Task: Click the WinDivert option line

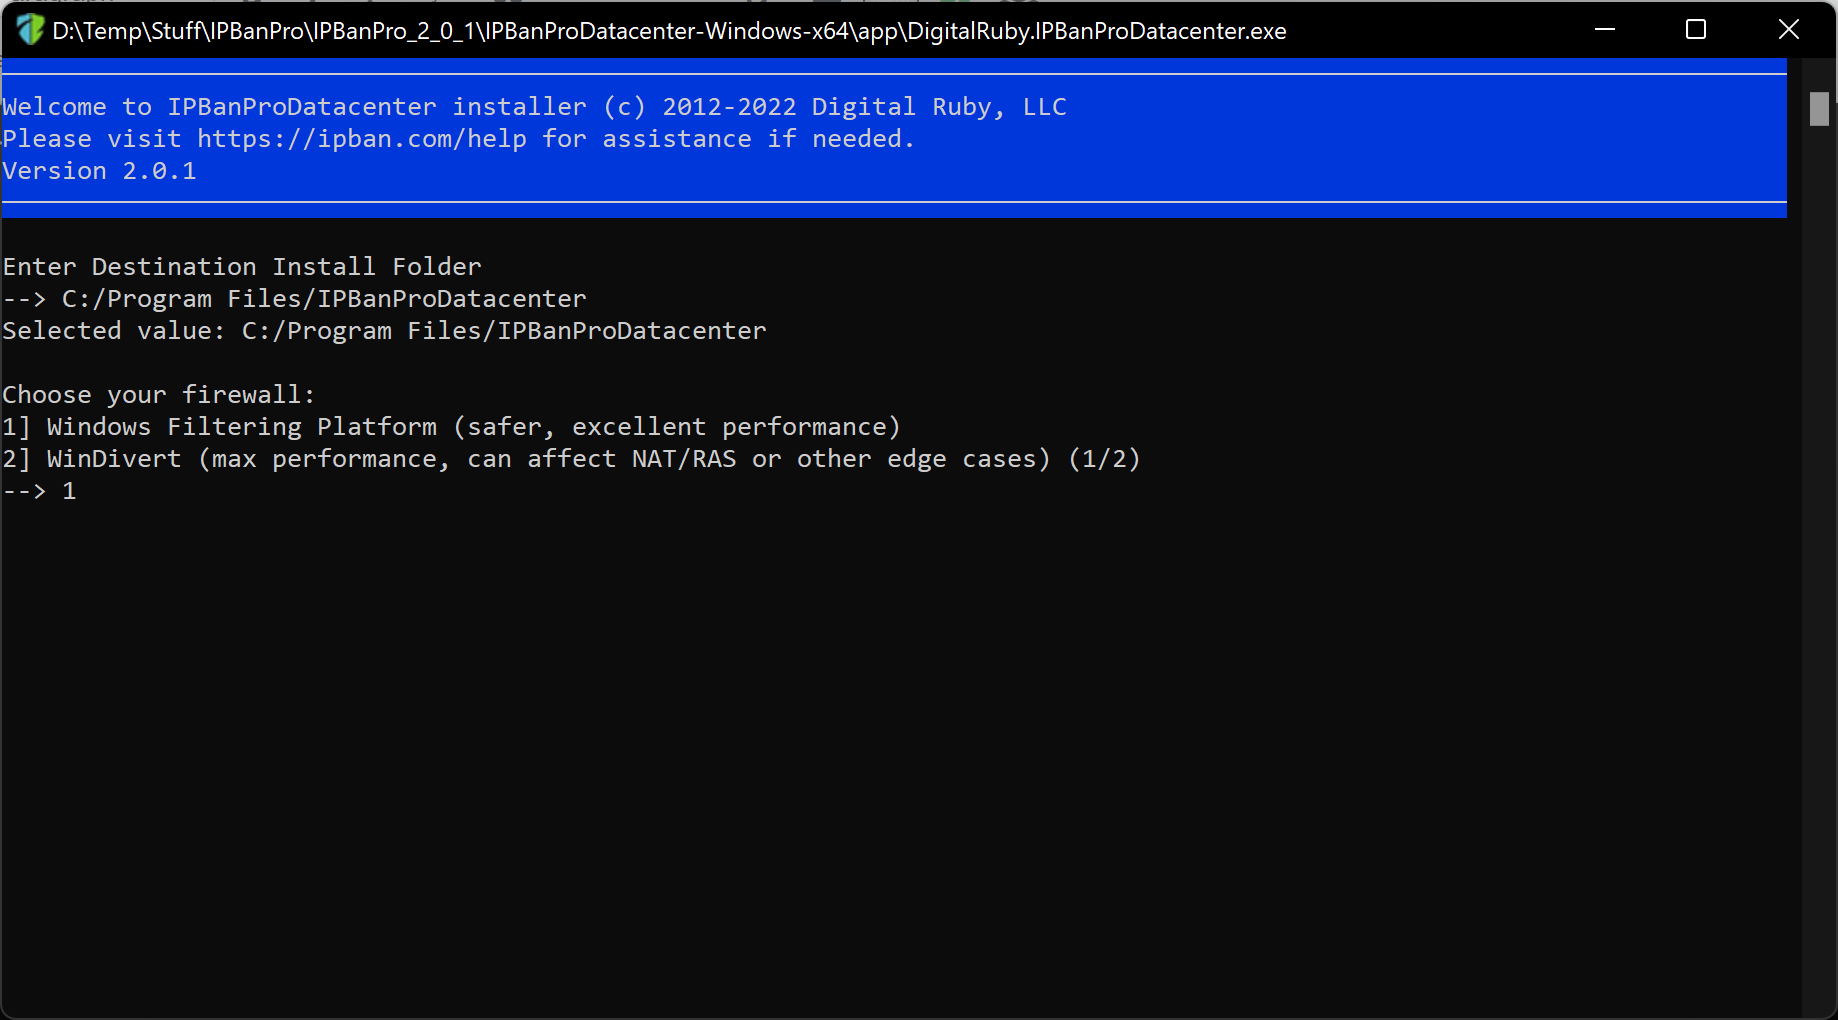Action: click(x=571, y=459)
